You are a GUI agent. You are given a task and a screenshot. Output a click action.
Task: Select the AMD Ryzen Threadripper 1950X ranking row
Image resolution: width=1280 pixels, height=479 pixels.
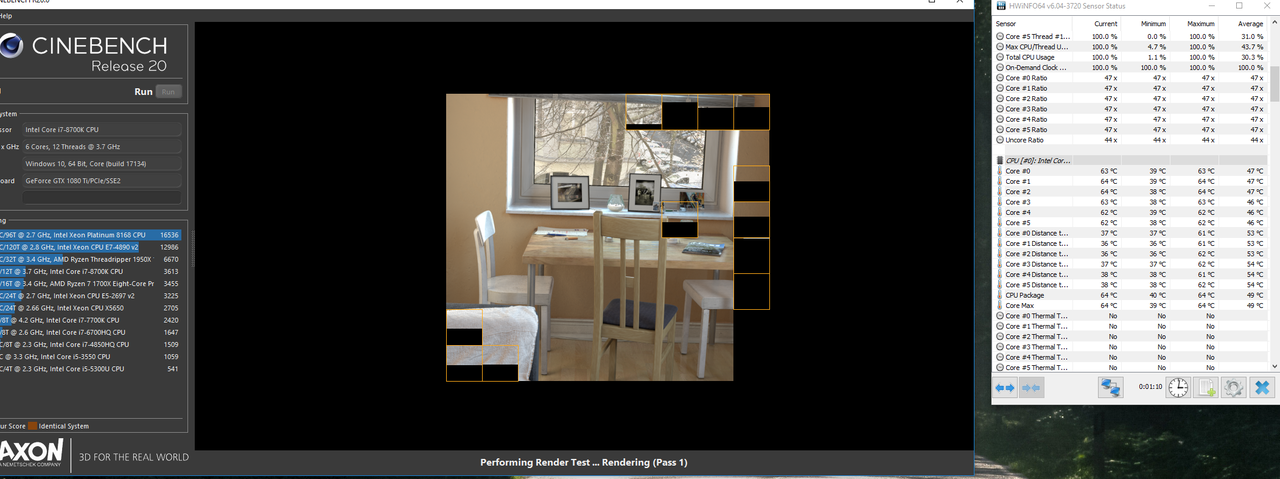(91, 259)
